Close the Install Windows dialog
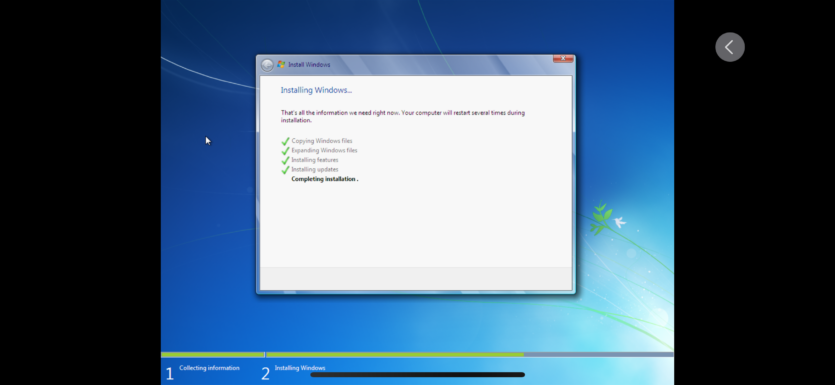Viewport: 835px width, 385px height. click(563, 59)
